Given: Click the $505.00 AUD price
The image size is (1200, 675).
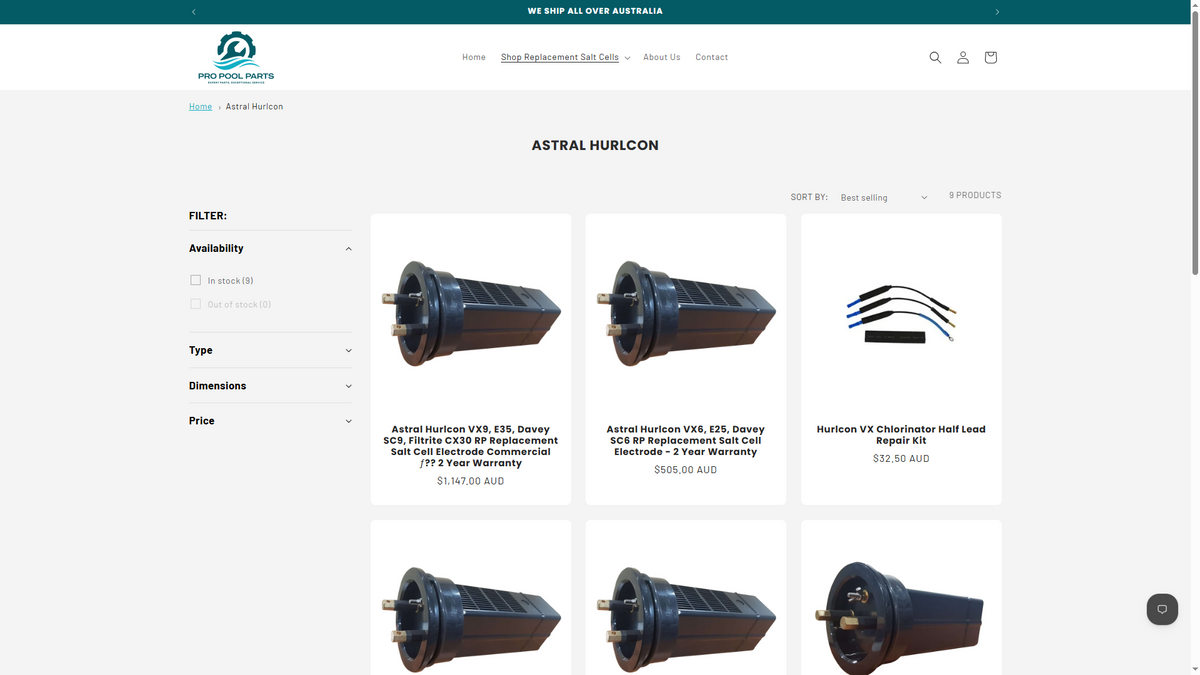Looking at the screenshot, I should tap(686, 470).
